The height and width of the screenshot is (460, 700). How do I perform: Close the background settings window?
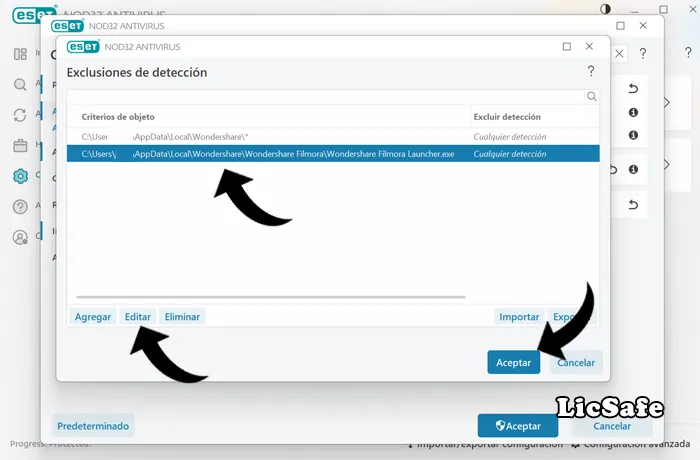pyautogui.click(x=643, y=25)
